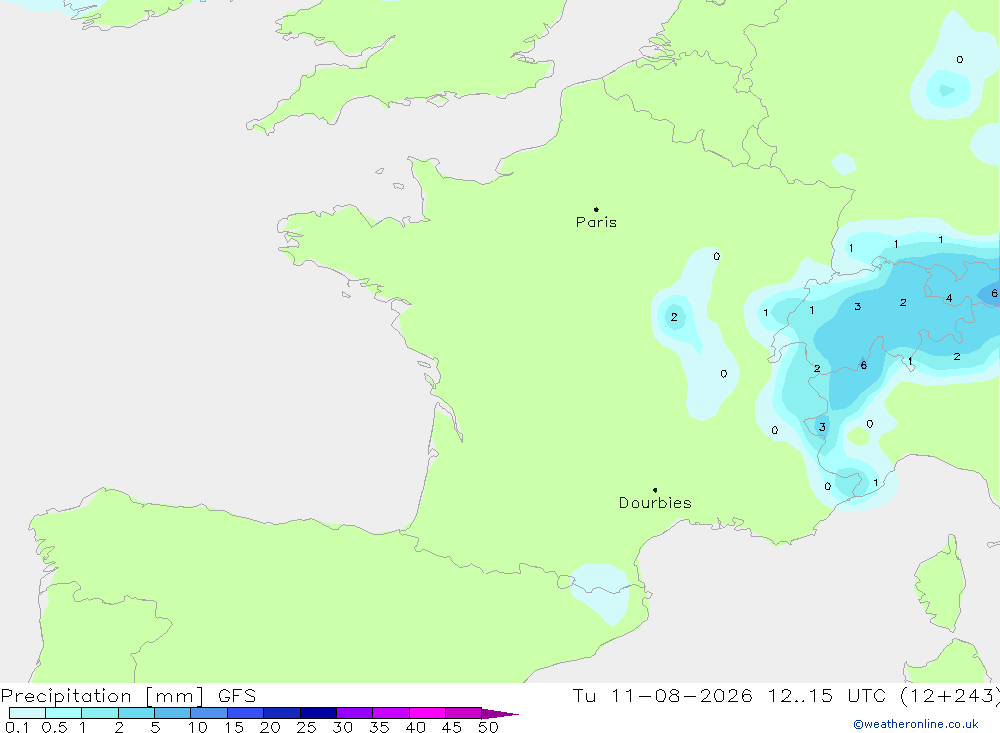Select the Dourbies location dot marker
The height and width of the screenshot is (733, 1000).
pos(655,490)
